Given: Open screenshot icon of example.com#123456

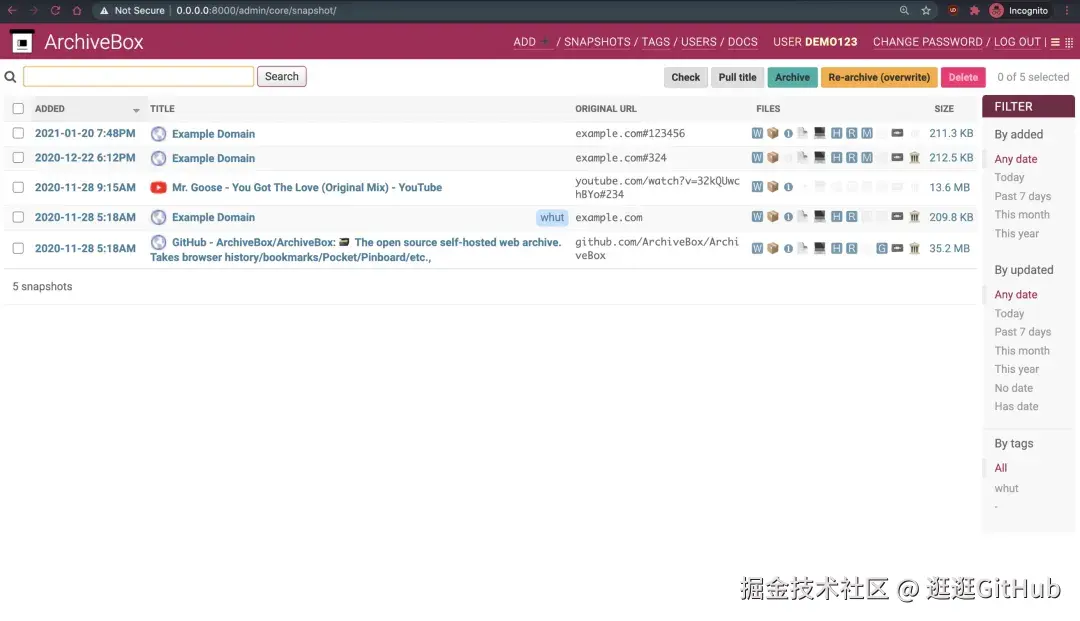Looking at the screenshot, I should coord(820,133).
